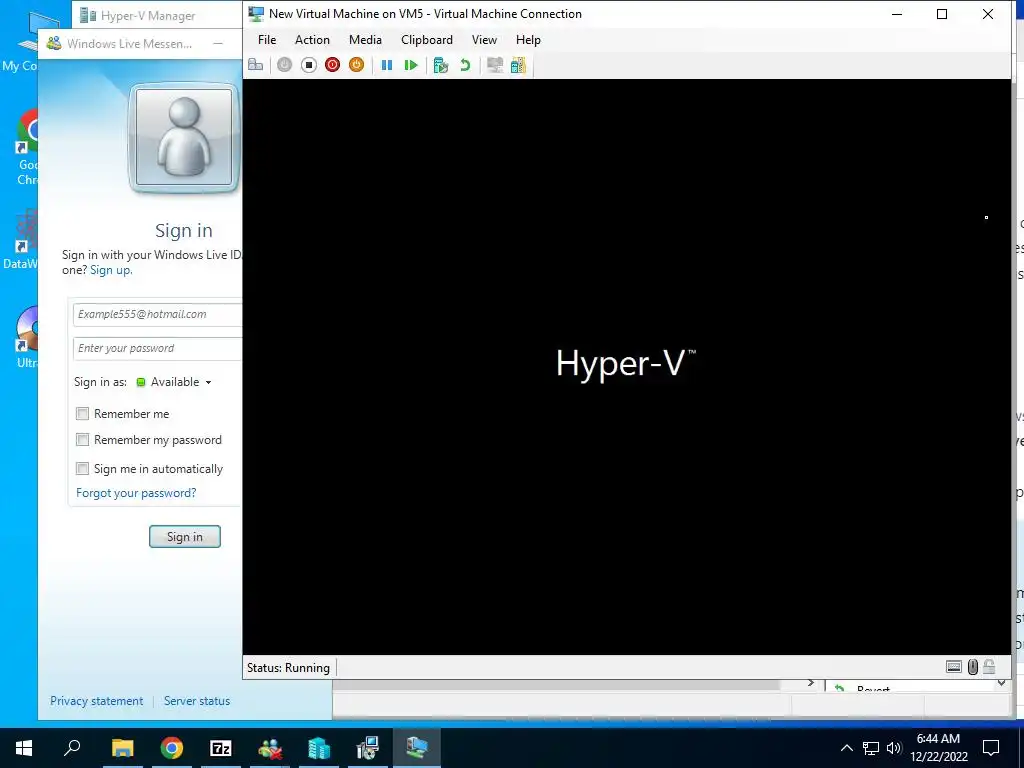Open the Help menu
Image resolution: width=1024 pixels, height=768 pixels.
(x=528, y=40)
